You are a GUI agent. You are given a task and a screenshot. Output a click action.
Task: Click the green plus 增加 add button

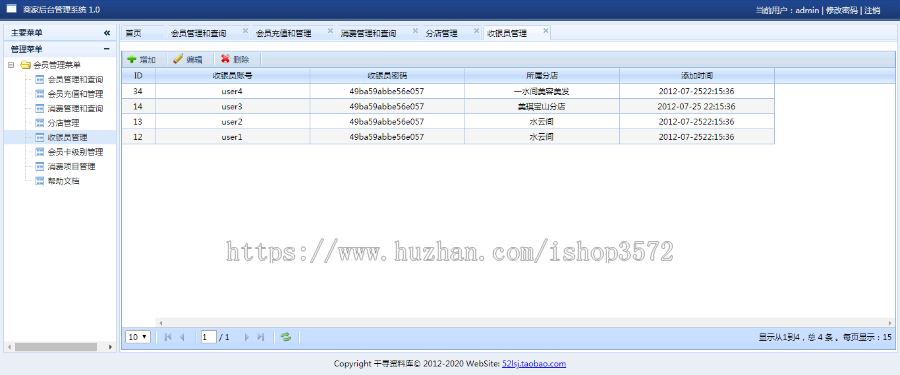(x=141, y=59)
